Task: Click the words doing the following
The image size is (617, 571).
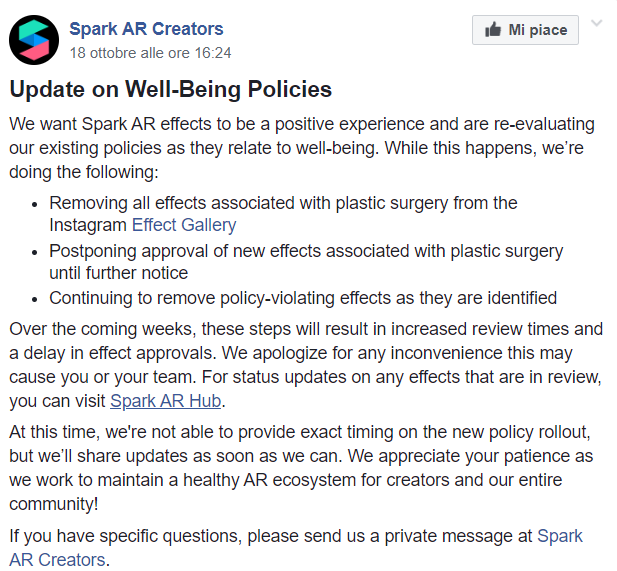Action: 84,172
